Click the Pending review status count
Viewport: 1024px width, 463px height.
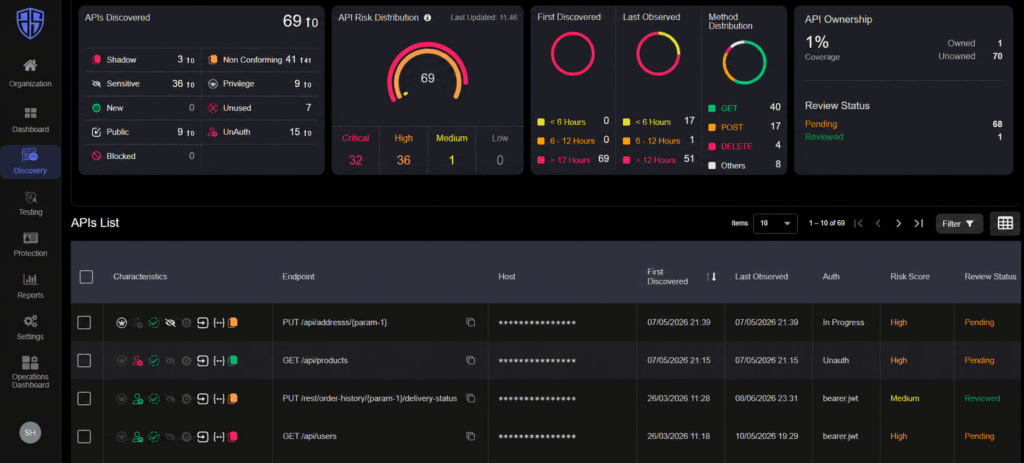pyautogui.click(x=997, y=124)
